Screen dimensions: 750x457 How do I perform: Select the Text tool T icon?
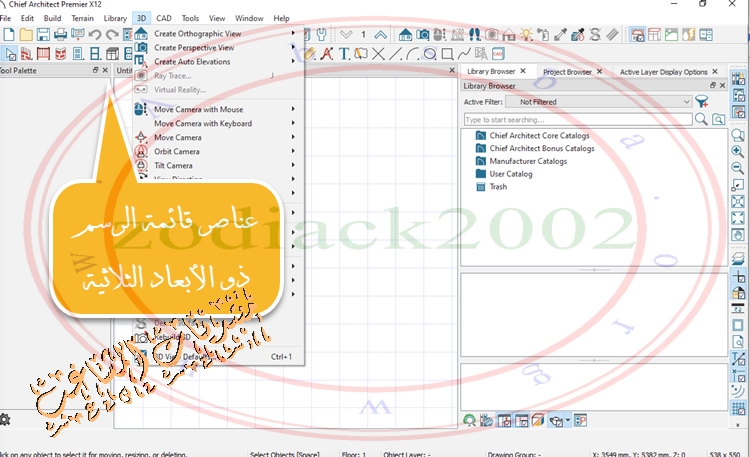coord(344,54)
